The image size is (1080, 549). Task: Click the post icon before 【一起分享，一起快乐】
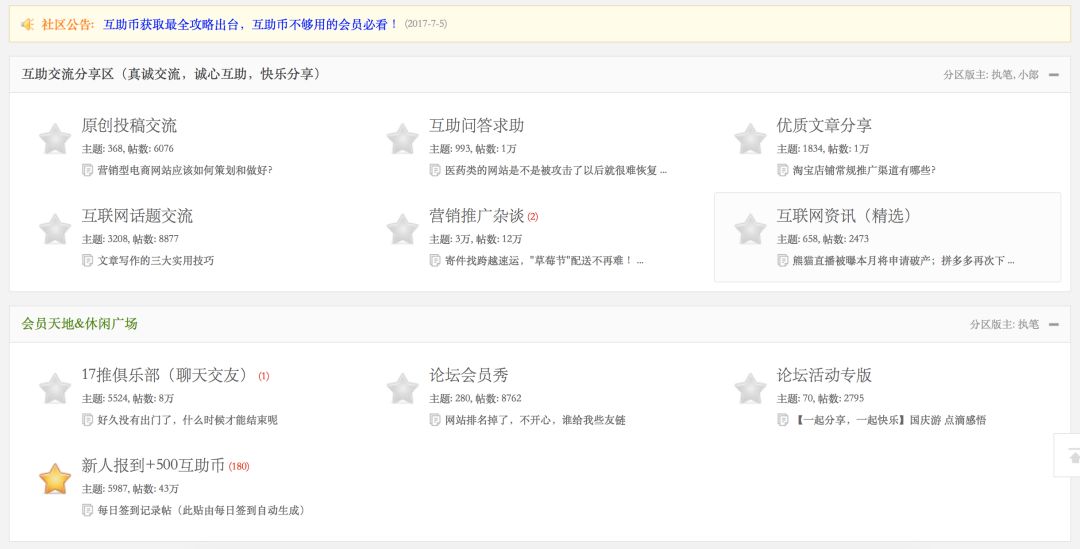click(x=782, y=419)
